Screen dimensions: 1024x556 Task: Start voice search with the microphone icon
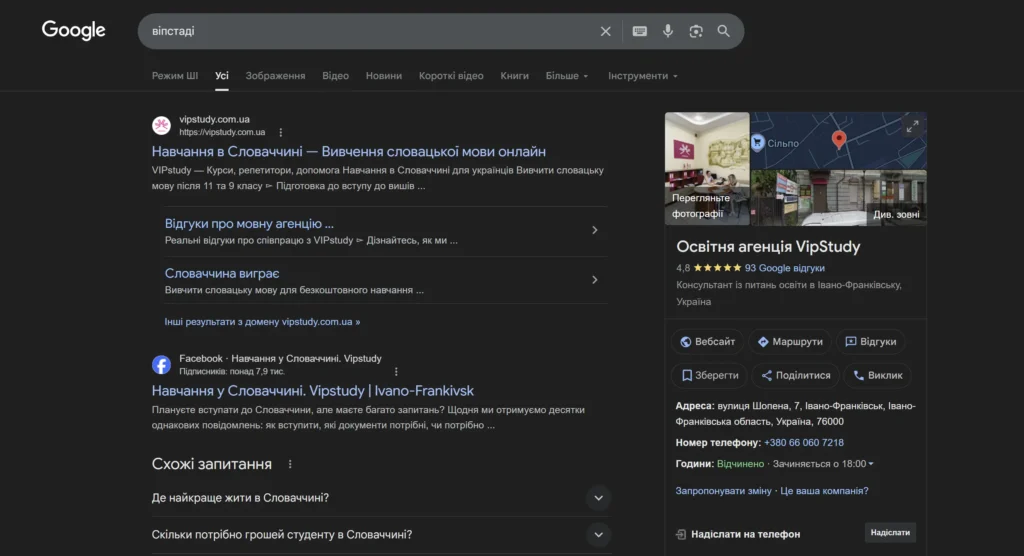[x=667, y=31]
